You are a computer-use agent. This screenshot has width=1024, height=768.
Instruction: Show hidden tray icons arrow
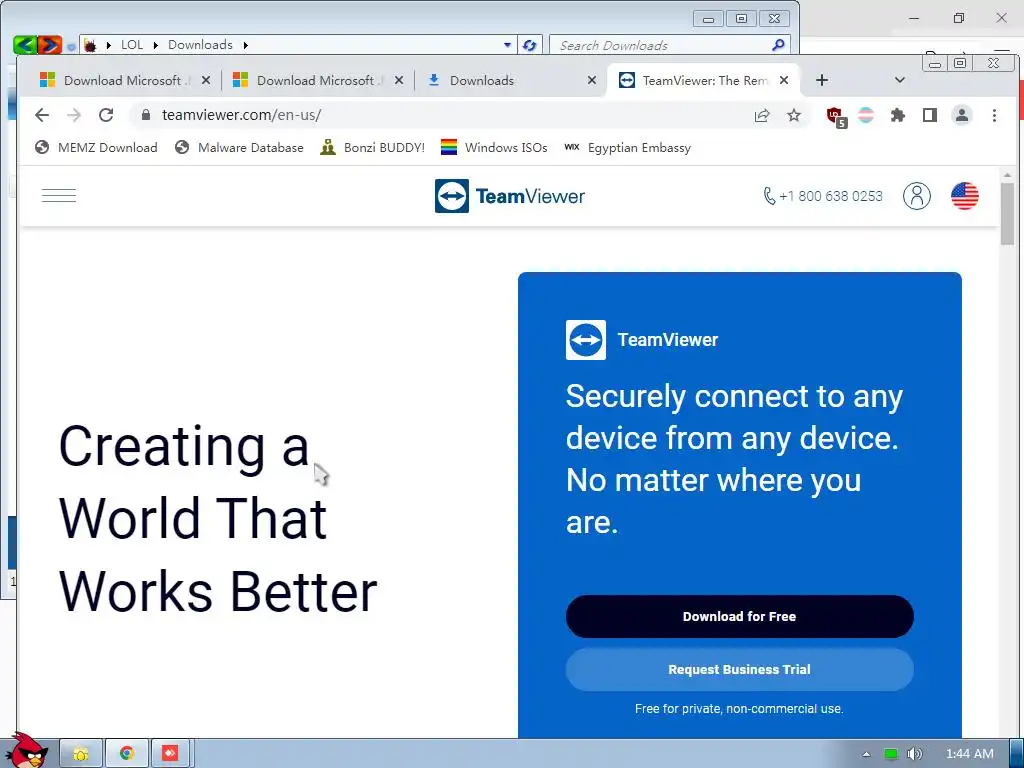pos(866,754)
